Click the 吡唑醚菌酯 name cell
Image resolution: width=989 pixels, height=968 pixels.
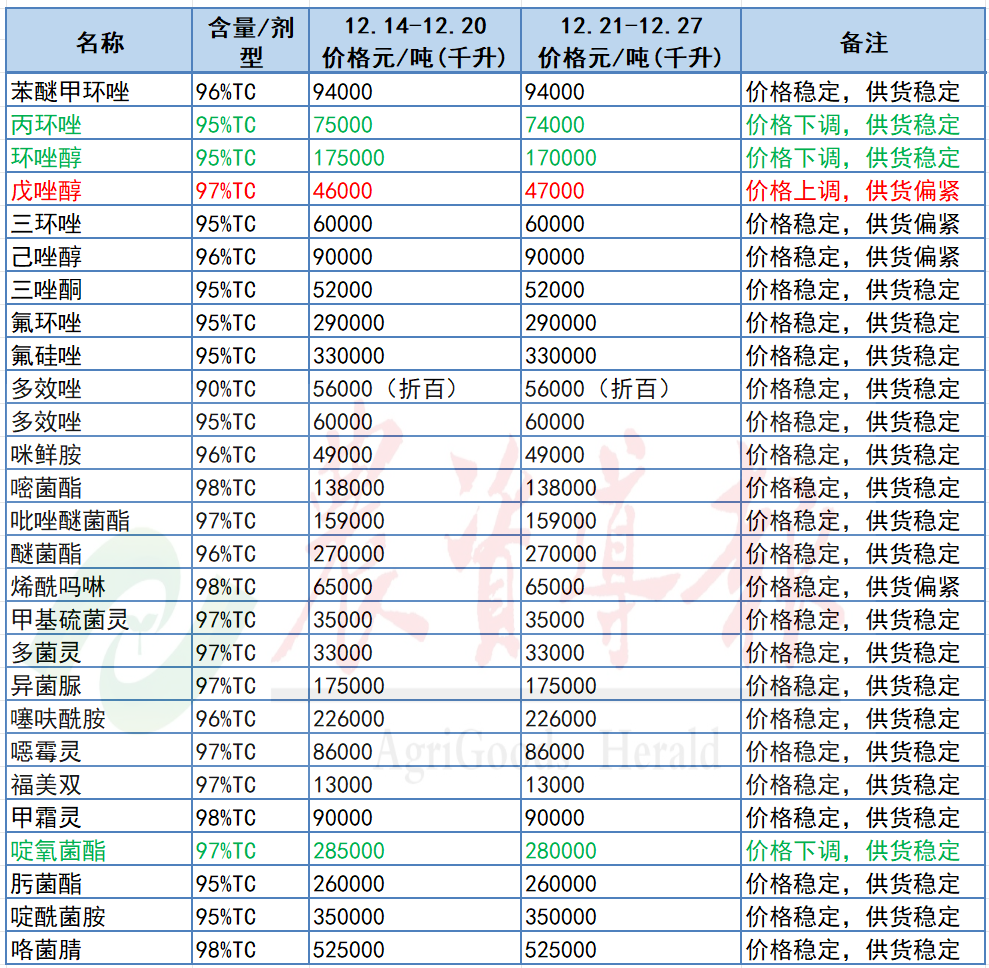pos(70,521)
